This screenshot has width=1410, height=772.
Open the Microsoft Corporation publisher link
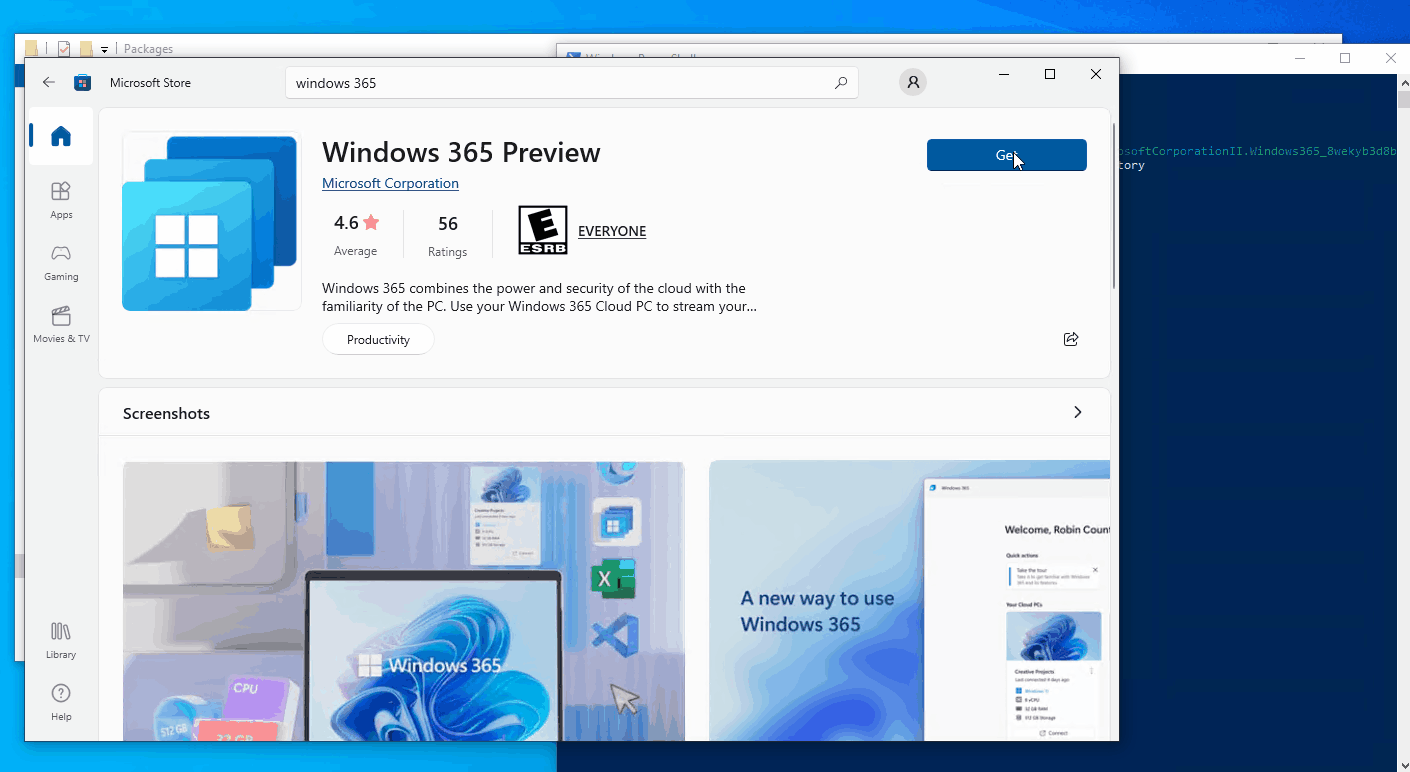point(390,184)
